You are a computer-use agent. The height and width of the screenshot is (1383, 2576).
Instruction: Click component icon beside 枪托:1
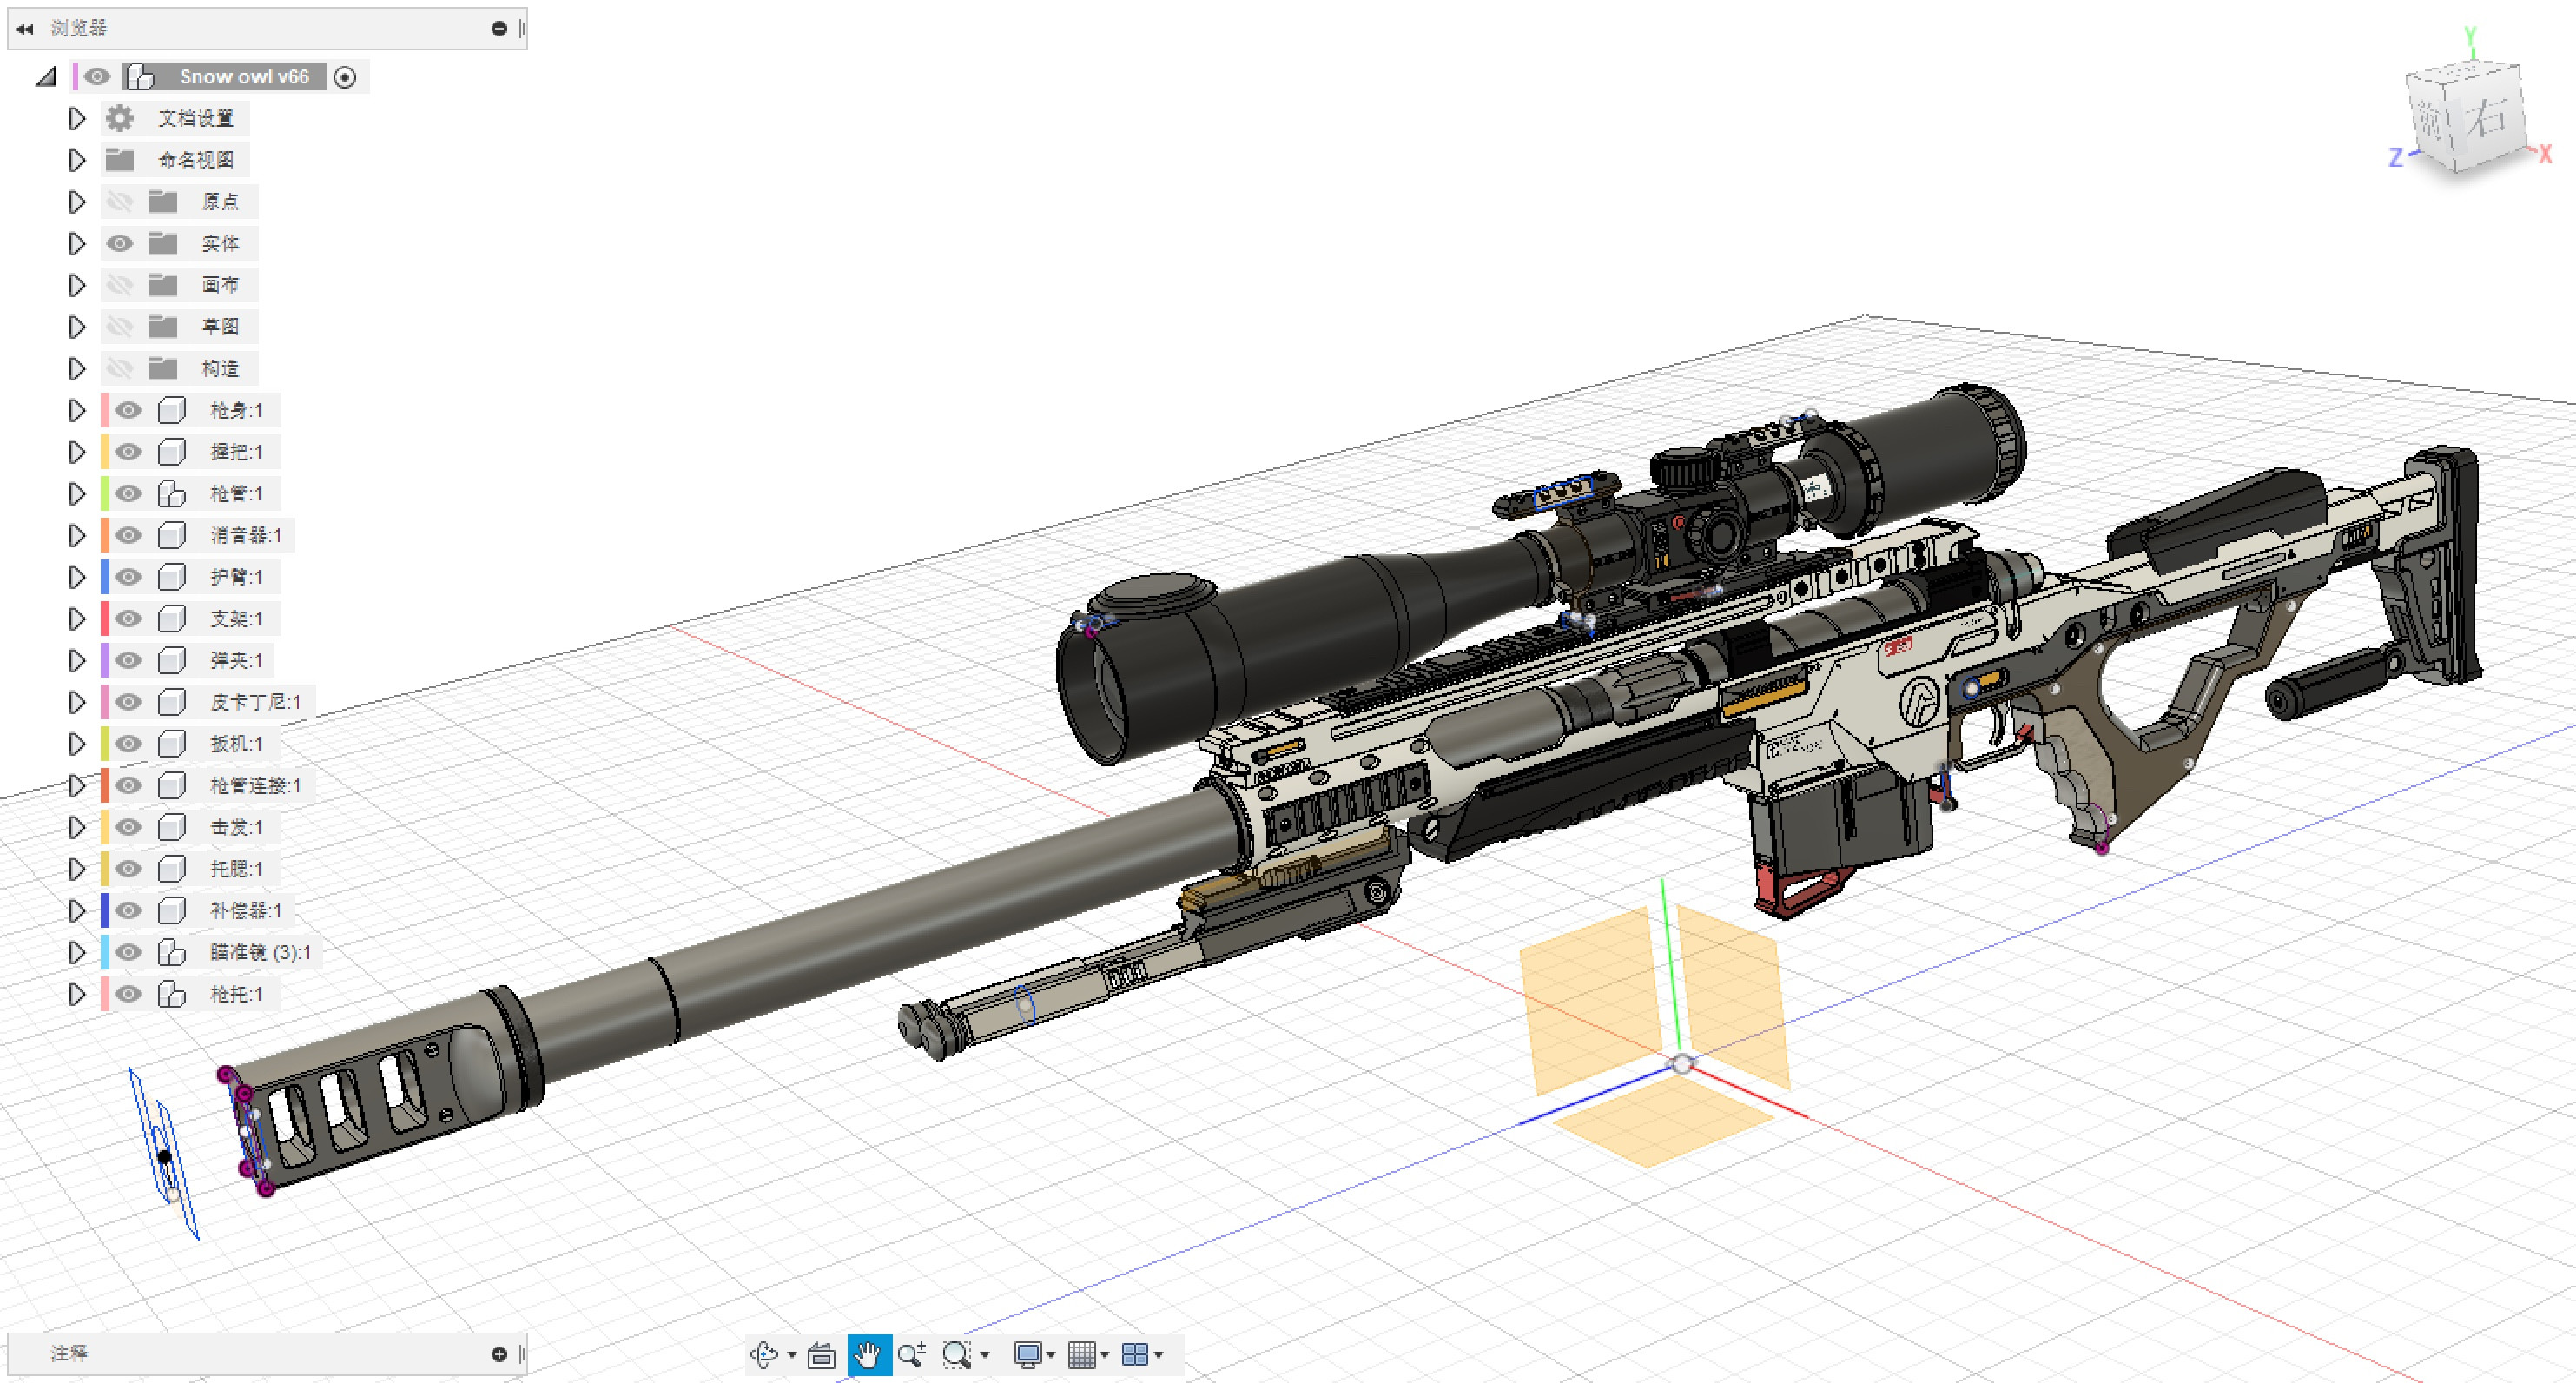tap(172, 994)
